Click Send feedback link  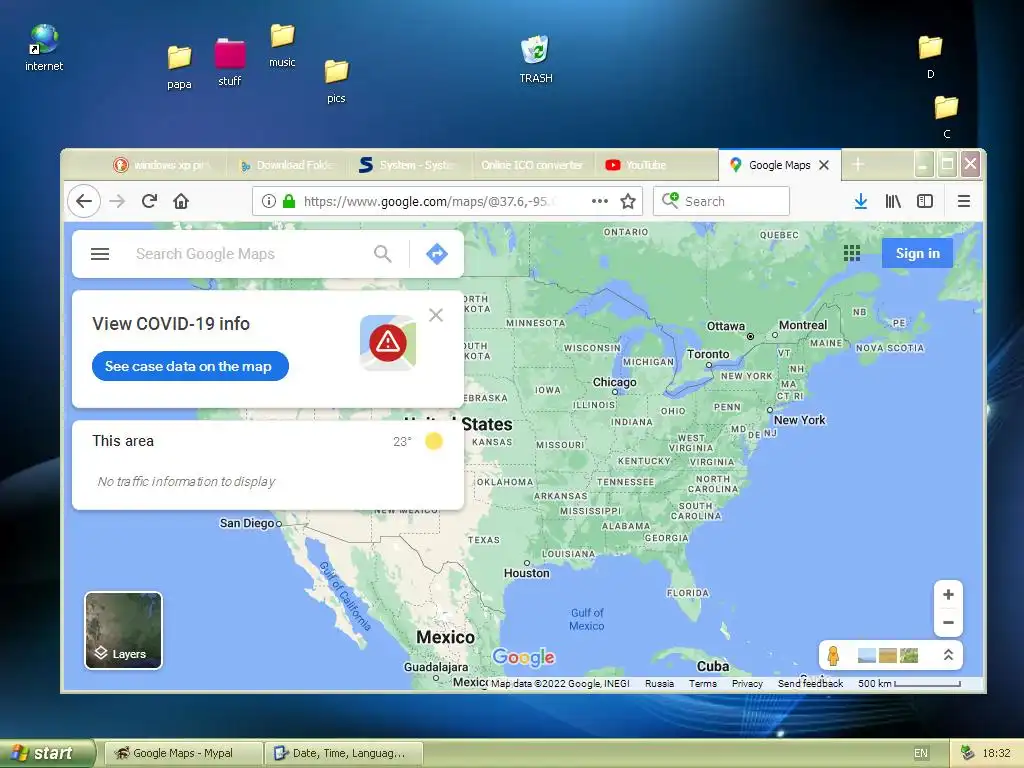coord(810,684)
